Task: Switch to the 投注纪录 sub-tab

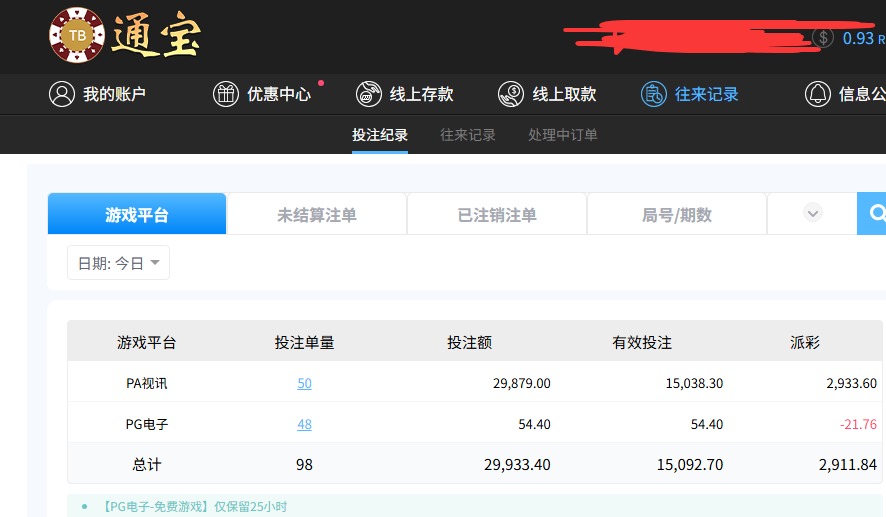Action: click(379, 135)
